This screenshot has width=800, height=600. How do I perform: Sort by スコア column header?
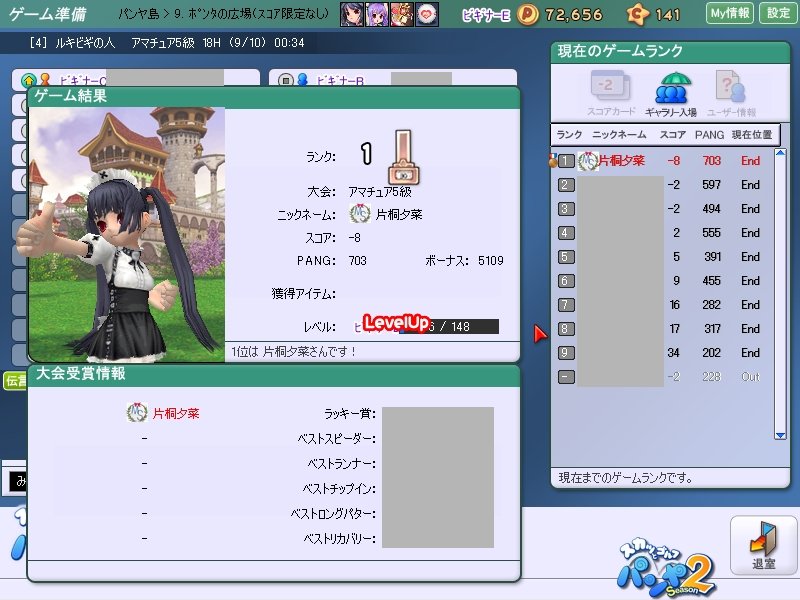(x=672, y=135)
